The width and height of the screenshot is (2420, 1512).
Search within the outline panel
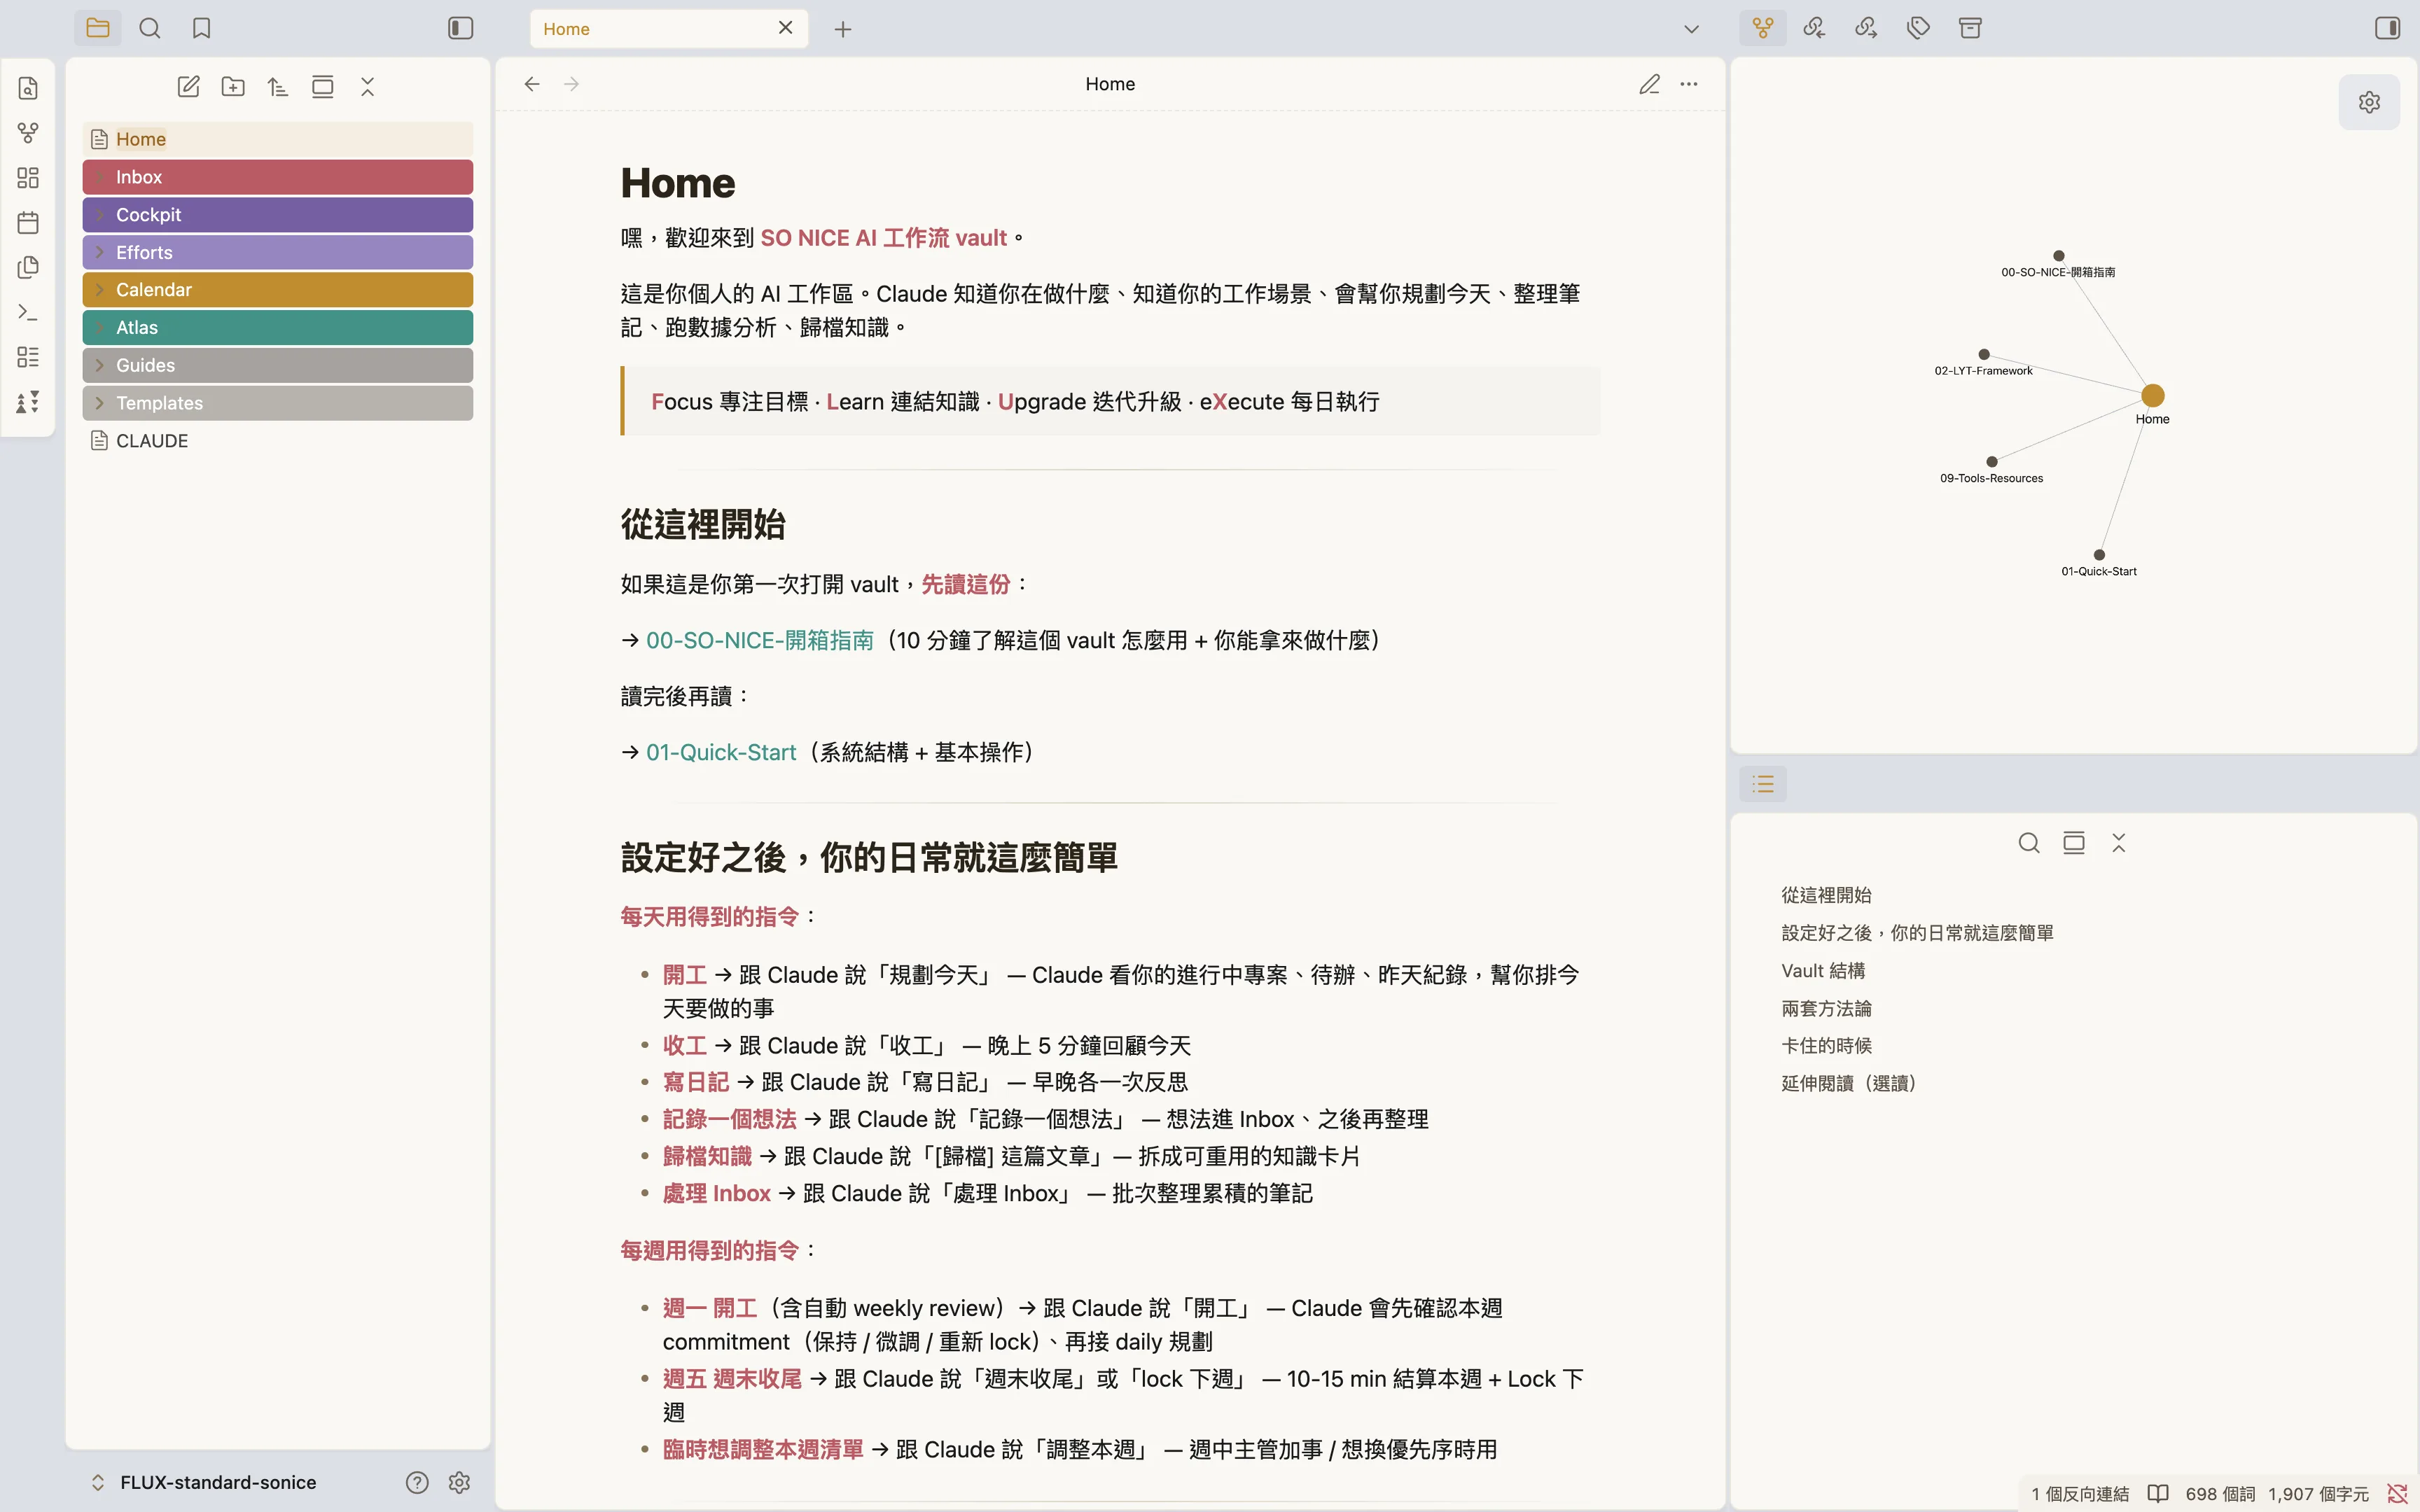[x=2029, y=843]
